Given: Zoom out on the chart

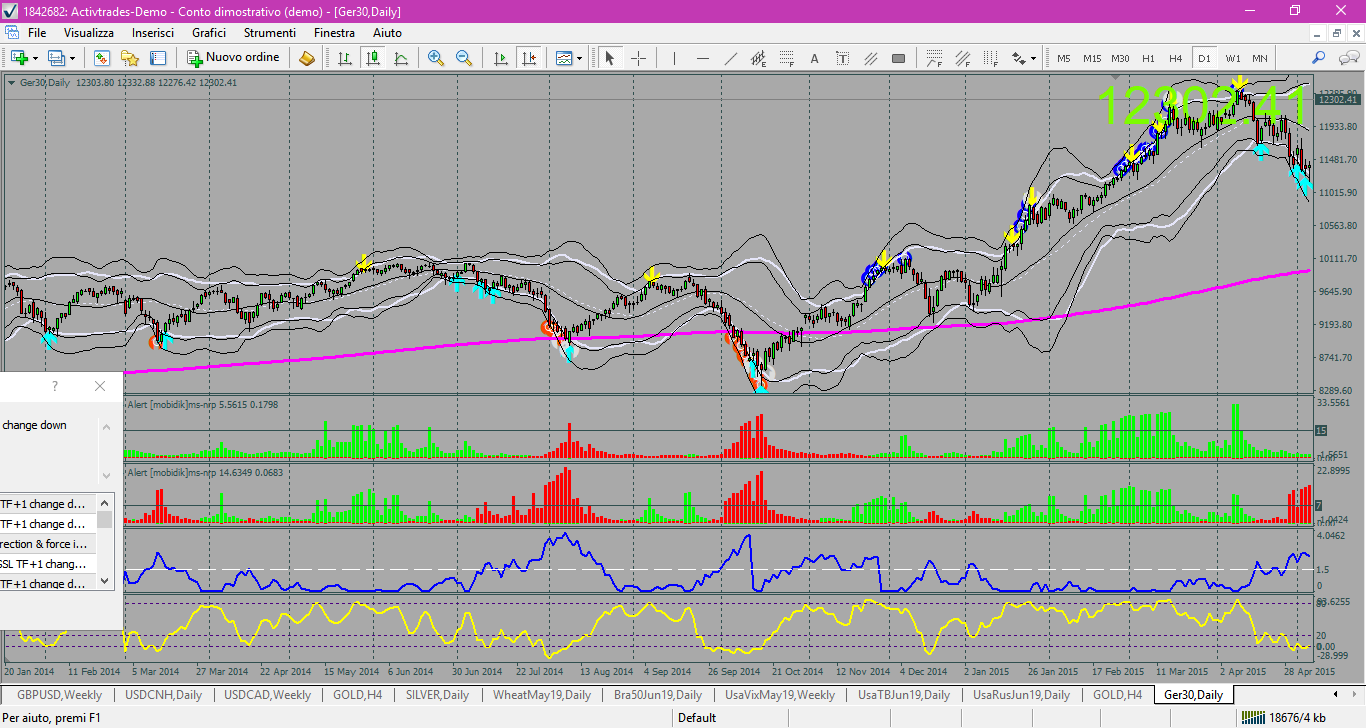Looking at the screenshot, I should pos(464,58).
